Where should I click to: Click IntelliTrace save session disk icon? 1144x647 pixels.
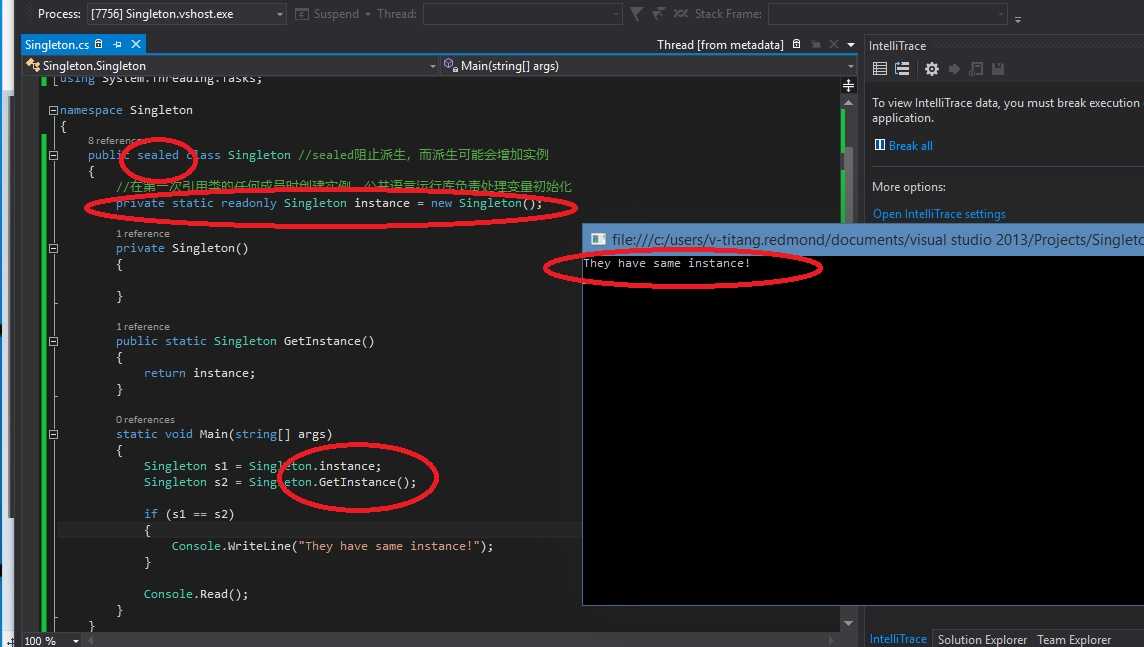click(x=997, y=69)
